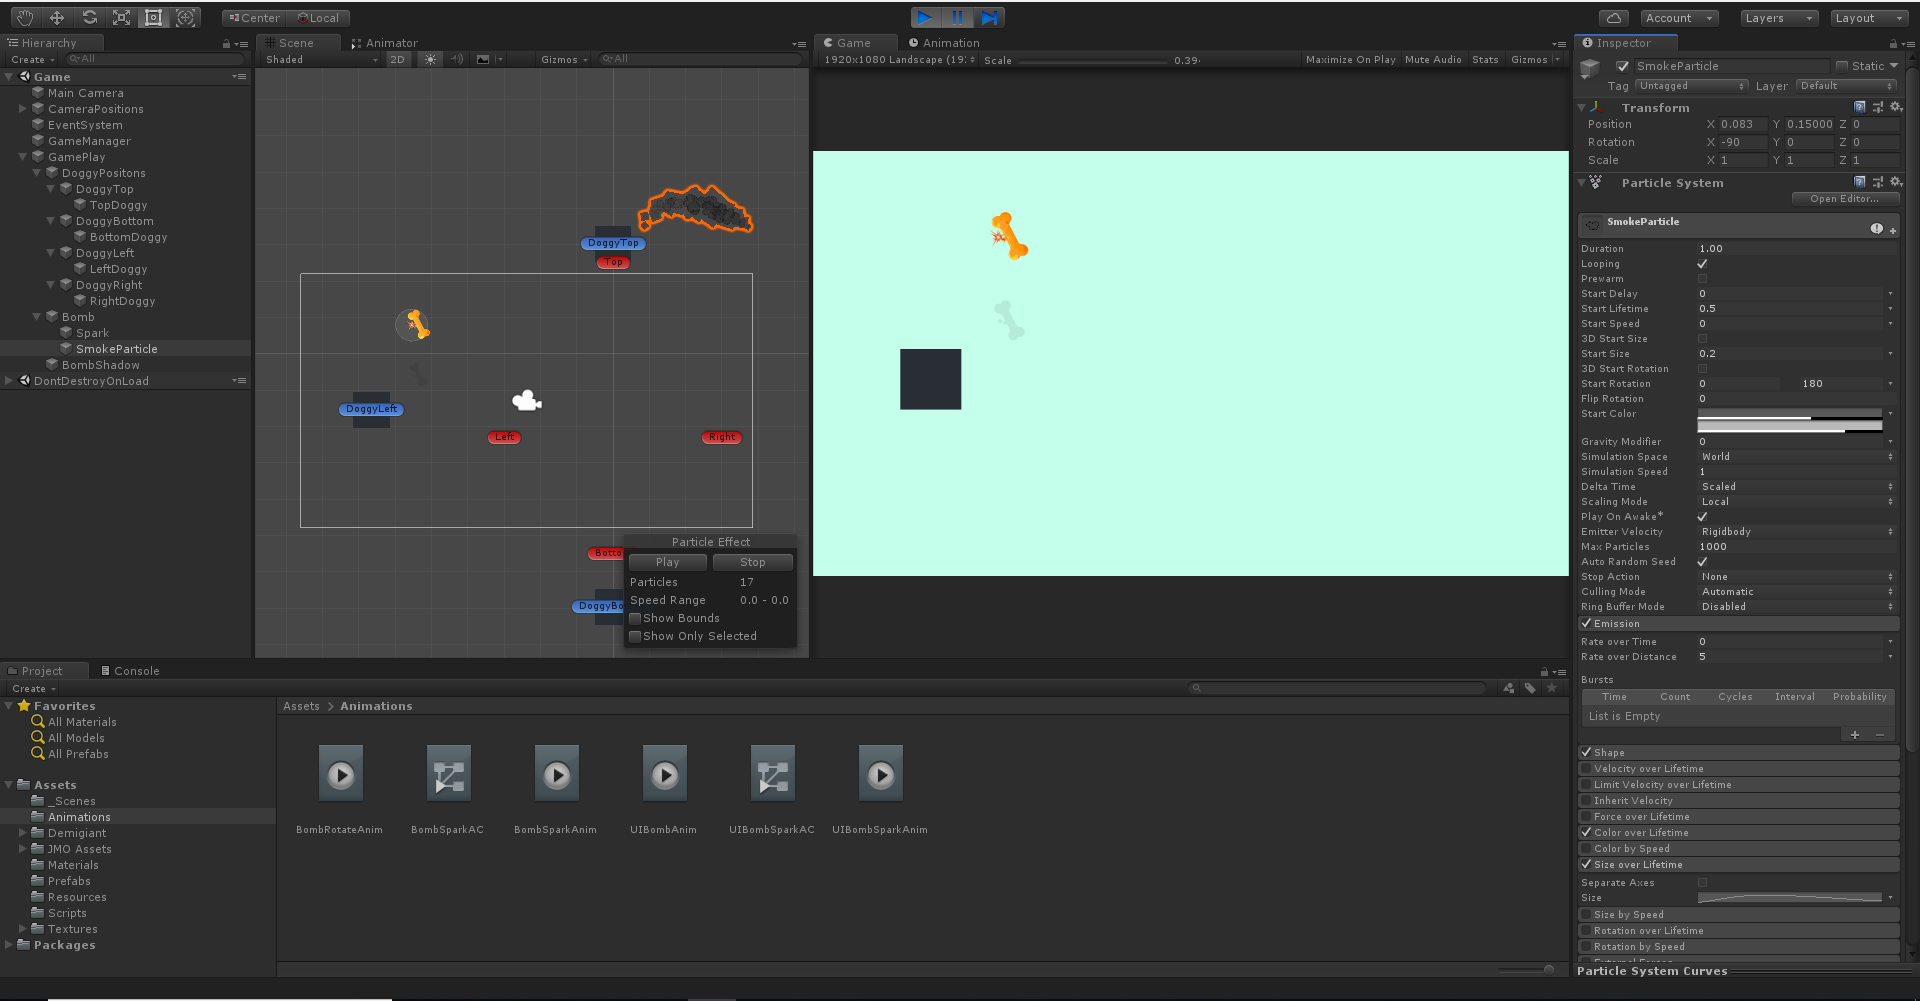Select the Rect Transform tool
This screenshot has width=1920, height=1001.
tap(153, 18)
